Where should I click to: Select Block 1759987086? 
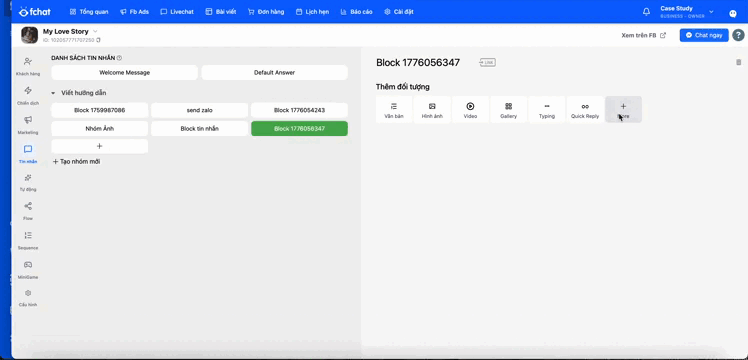click(x=100, y=110)
